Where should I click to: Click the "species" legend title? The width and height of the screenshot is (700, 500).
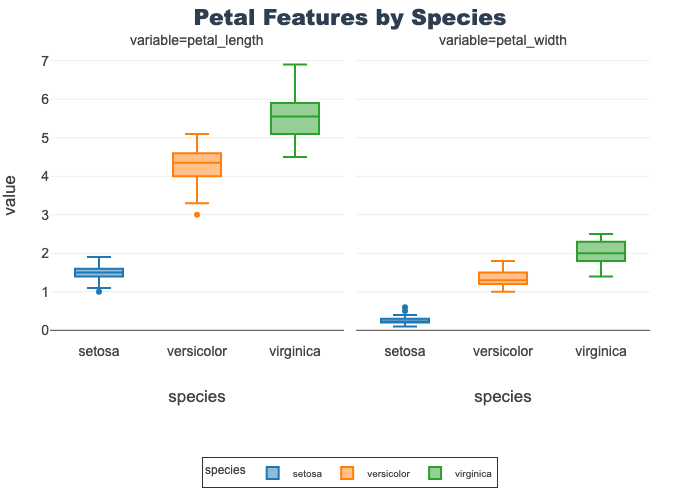pyautogui.click(x=225, y=469)
